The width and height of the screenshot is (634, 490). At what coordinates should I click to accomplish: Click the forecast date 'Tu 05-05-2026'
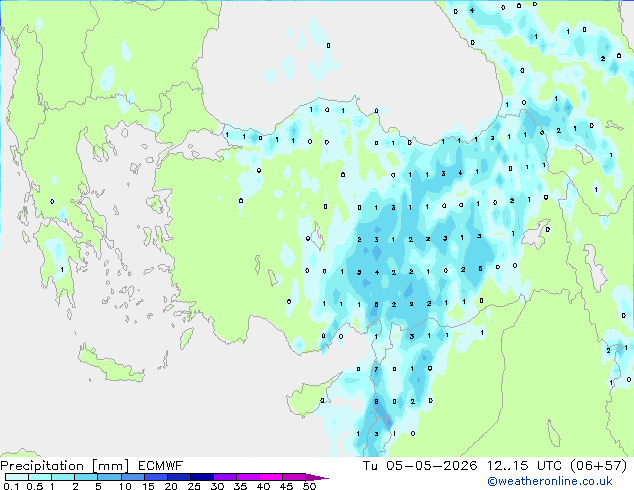click(420, 466)
